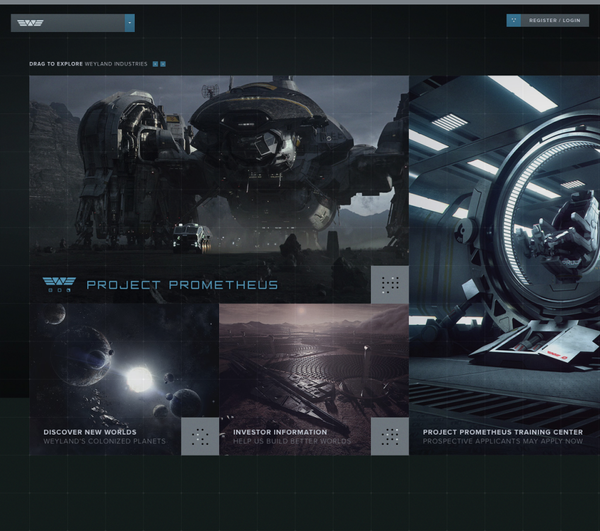The width and height of the screenshot is (600, 531).
Task: Click the Drag to Explore Weyland Industries label
Action: 88,64
